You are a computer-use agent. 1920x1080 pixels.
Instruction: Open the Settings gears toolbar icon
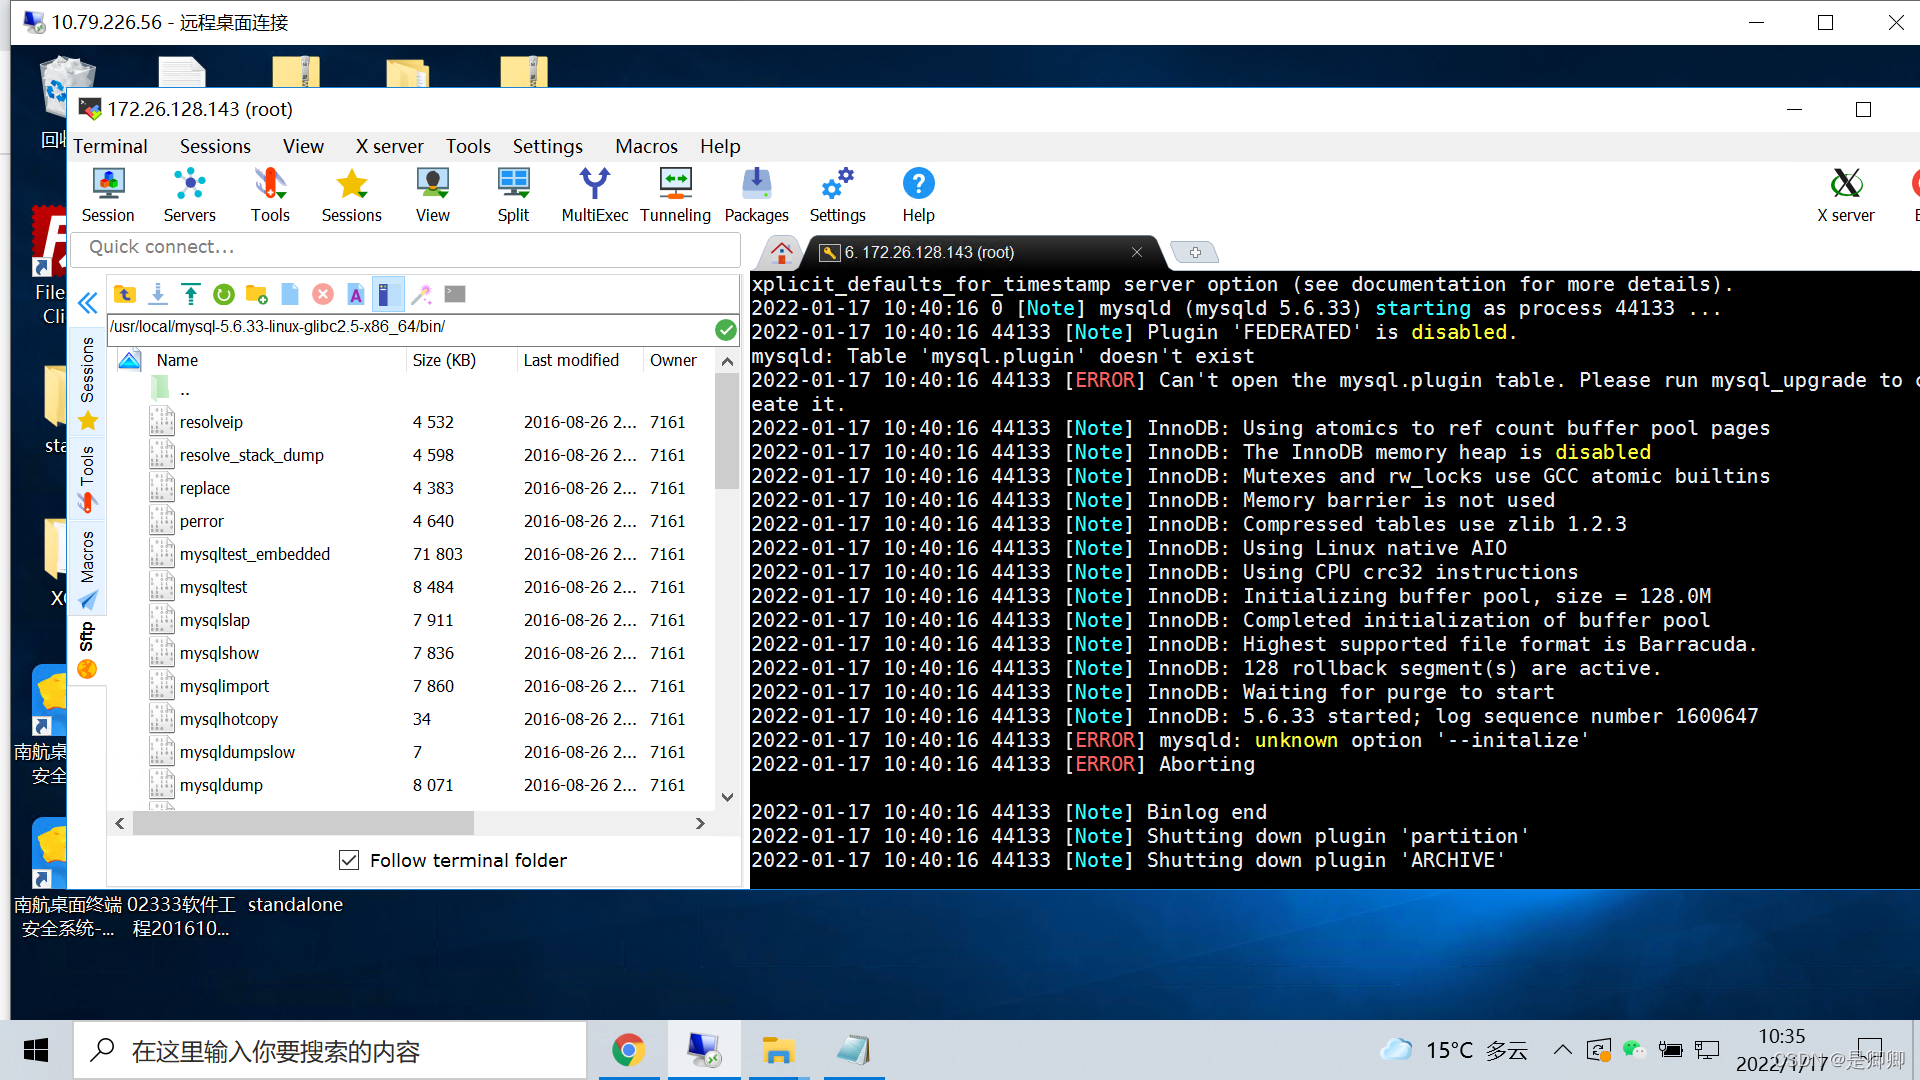coord(838,195)
